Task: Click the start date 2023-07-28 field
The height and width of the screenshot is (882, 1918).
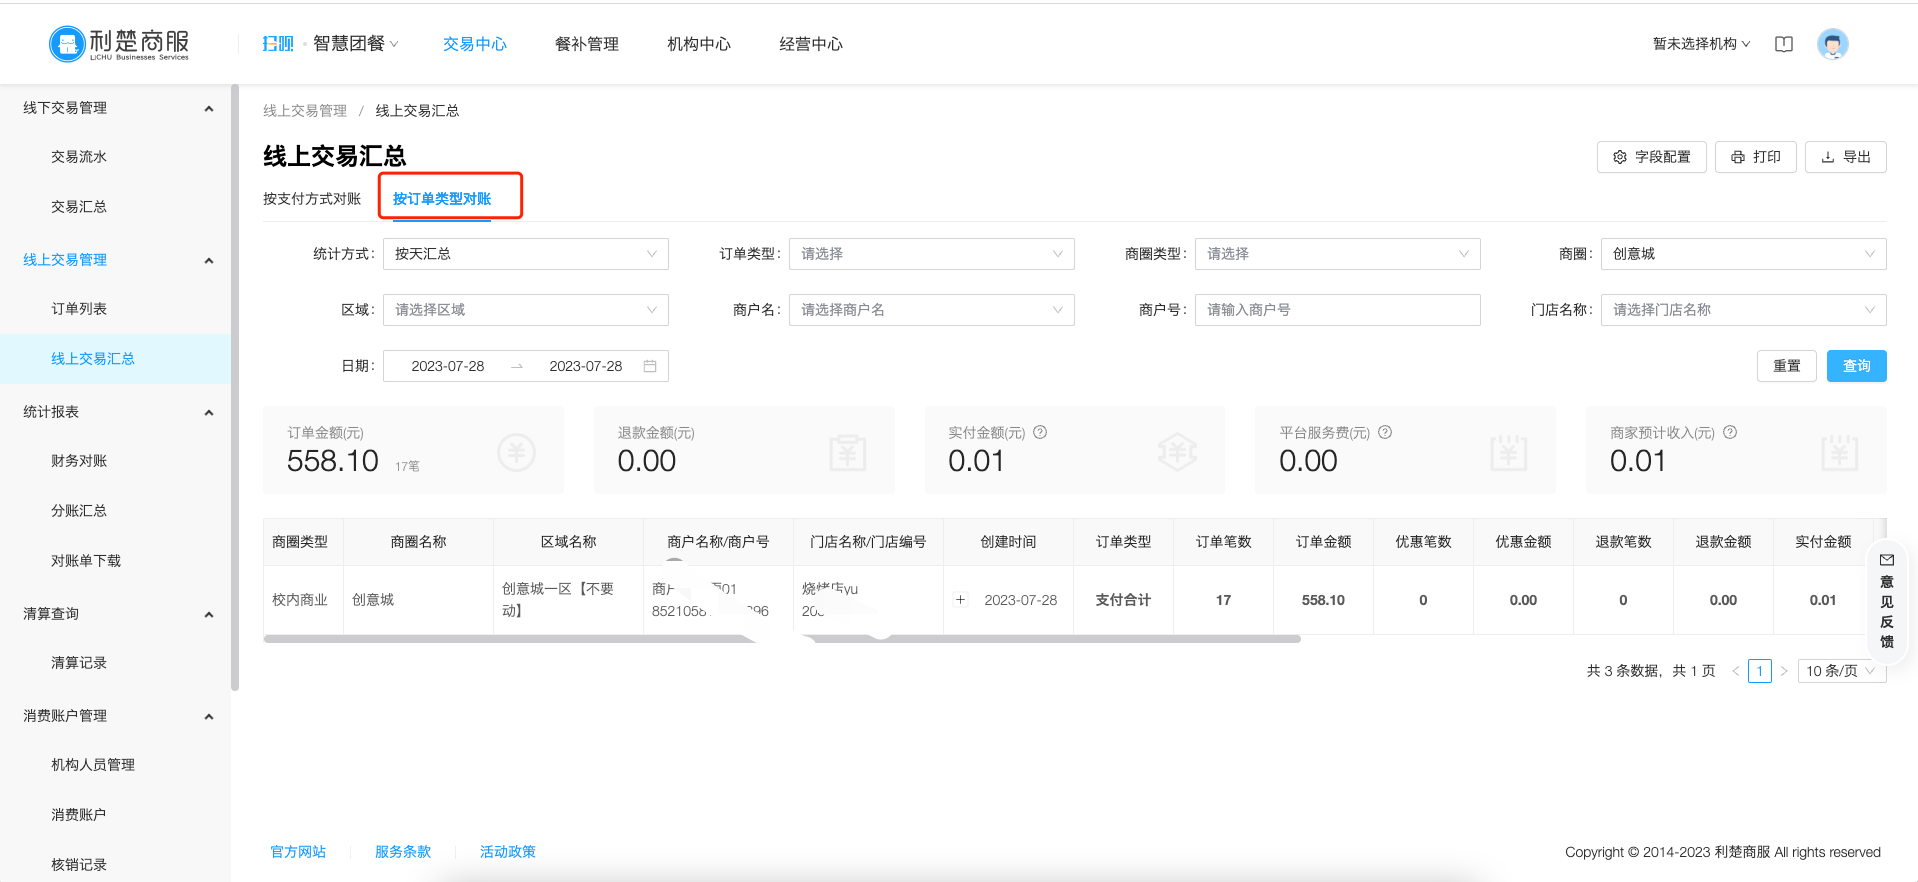Action: tap(447, 366)
